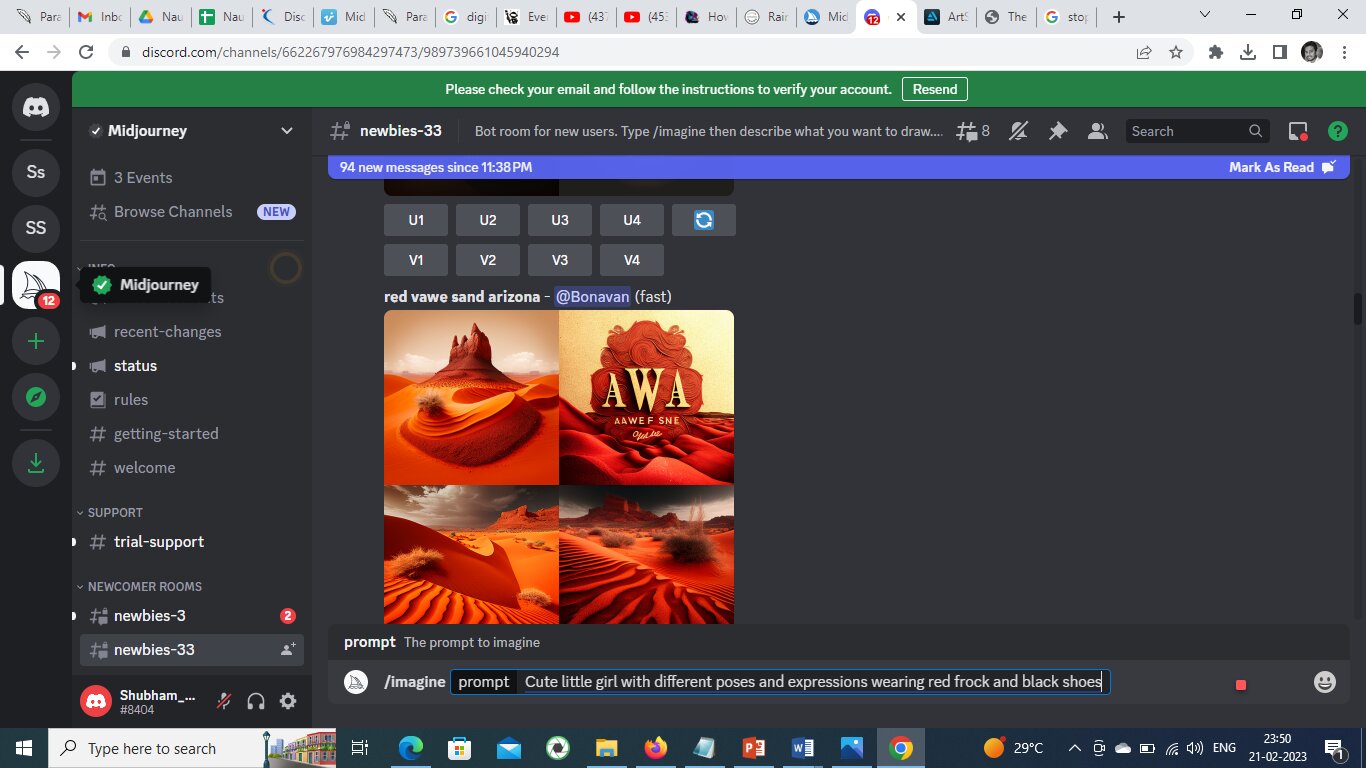Show the member list icon
The height and width of the screenshot is (768, 1366).
[x=1097, y=131]
